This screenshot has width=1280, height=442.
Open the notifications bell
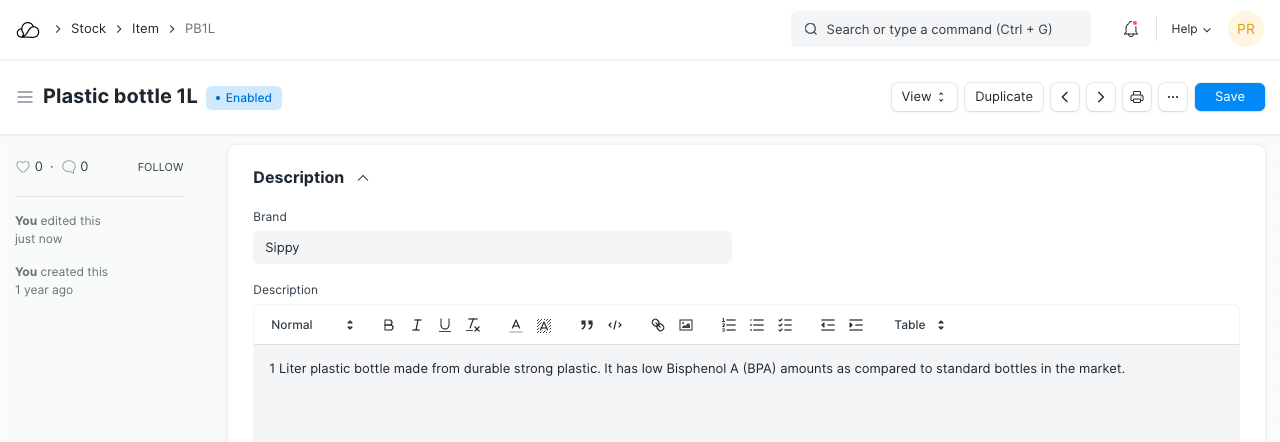[x=1131, y=29]
